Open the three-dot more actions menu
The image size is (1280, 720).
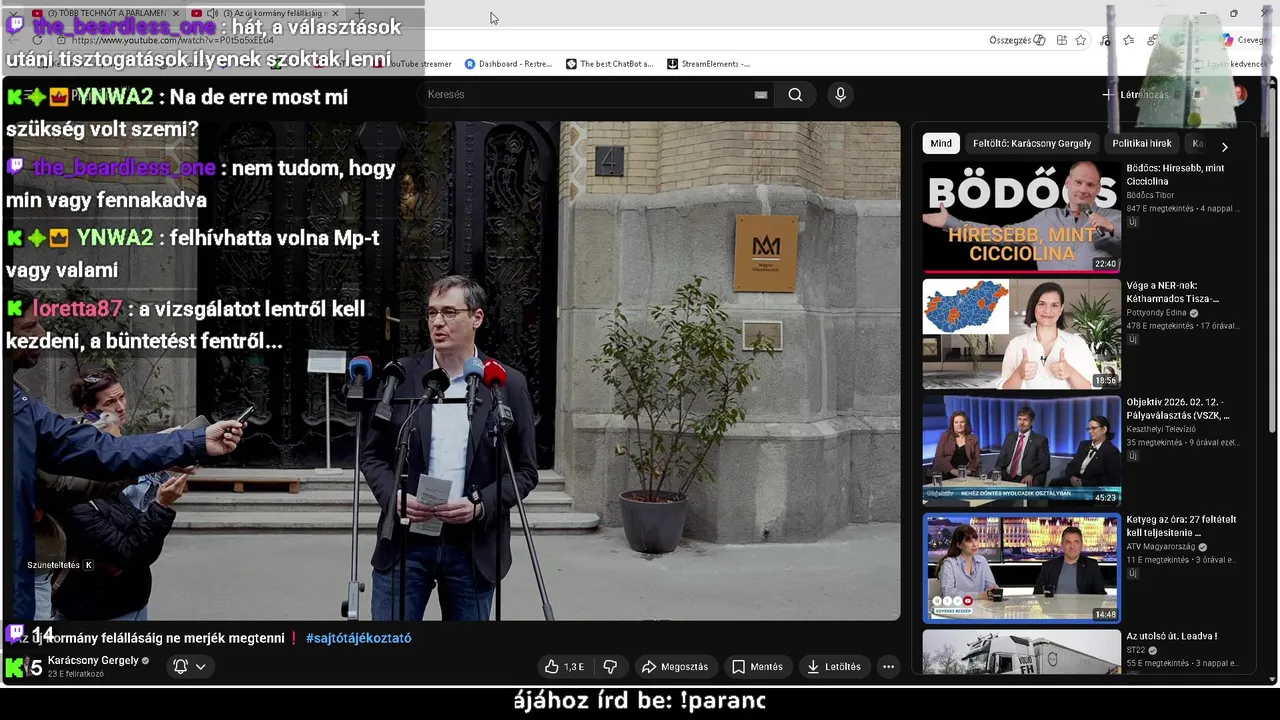click(888, 667)
